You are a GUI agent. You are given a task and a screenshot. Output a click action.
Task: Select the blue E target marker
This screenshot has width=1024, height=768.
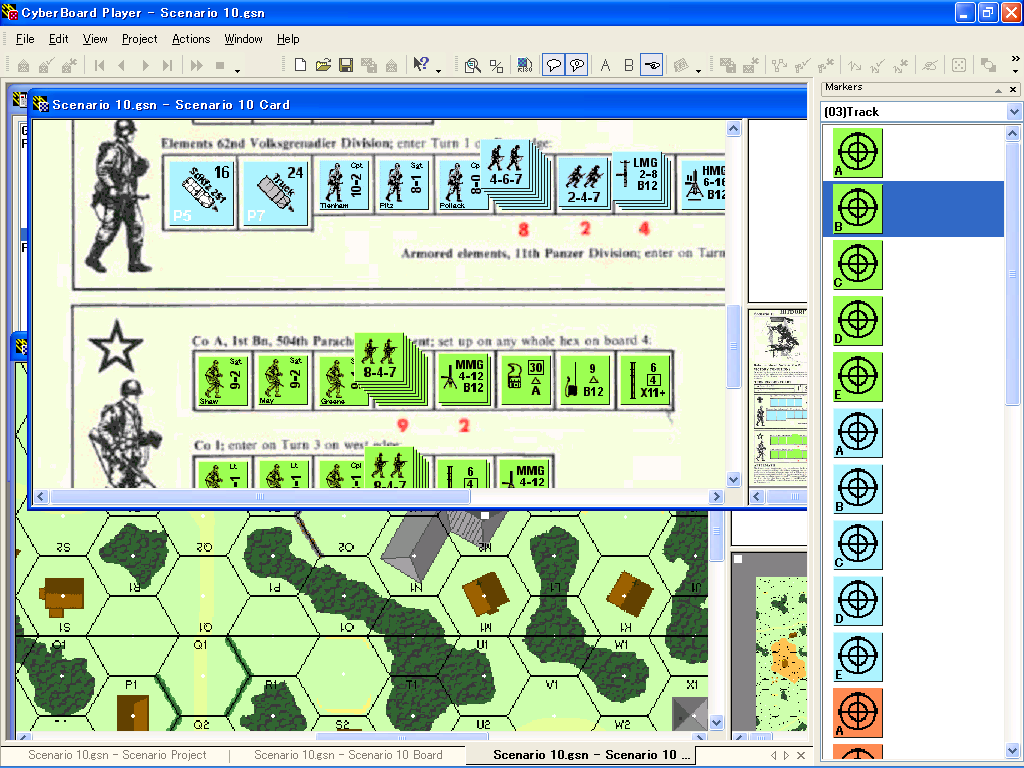tap(857, 657)
